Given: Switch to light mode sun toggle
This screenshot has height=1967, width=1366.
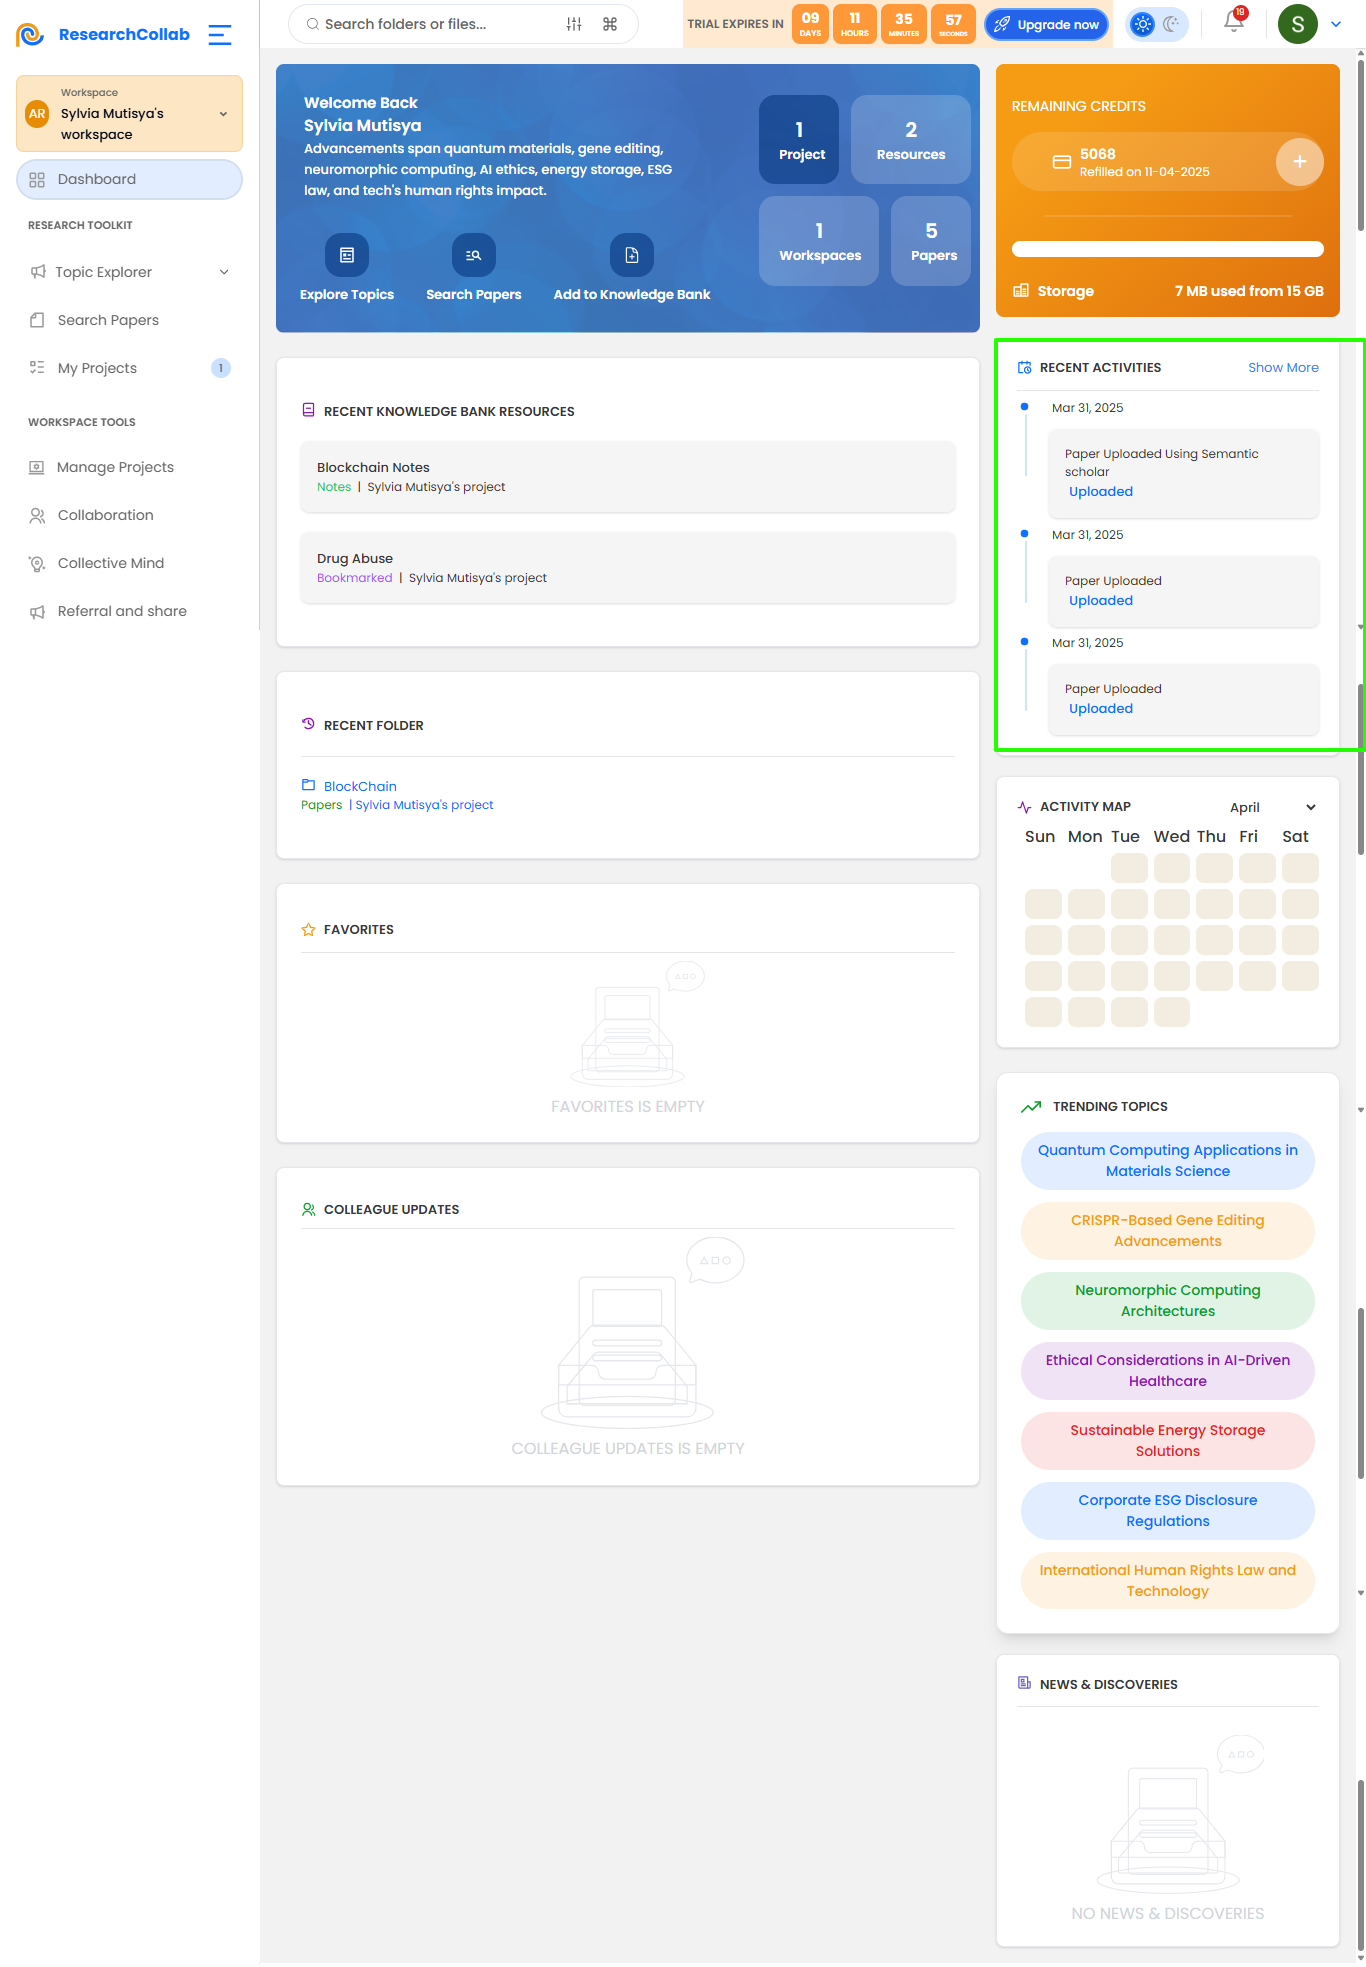Looking at the screenshot, I should click(1143, 24).
